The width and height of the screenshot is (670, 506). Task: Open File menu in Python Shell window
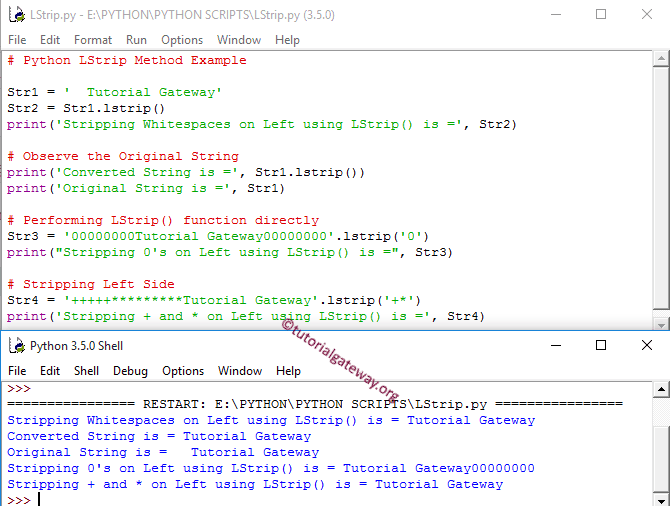pos(17,371)
